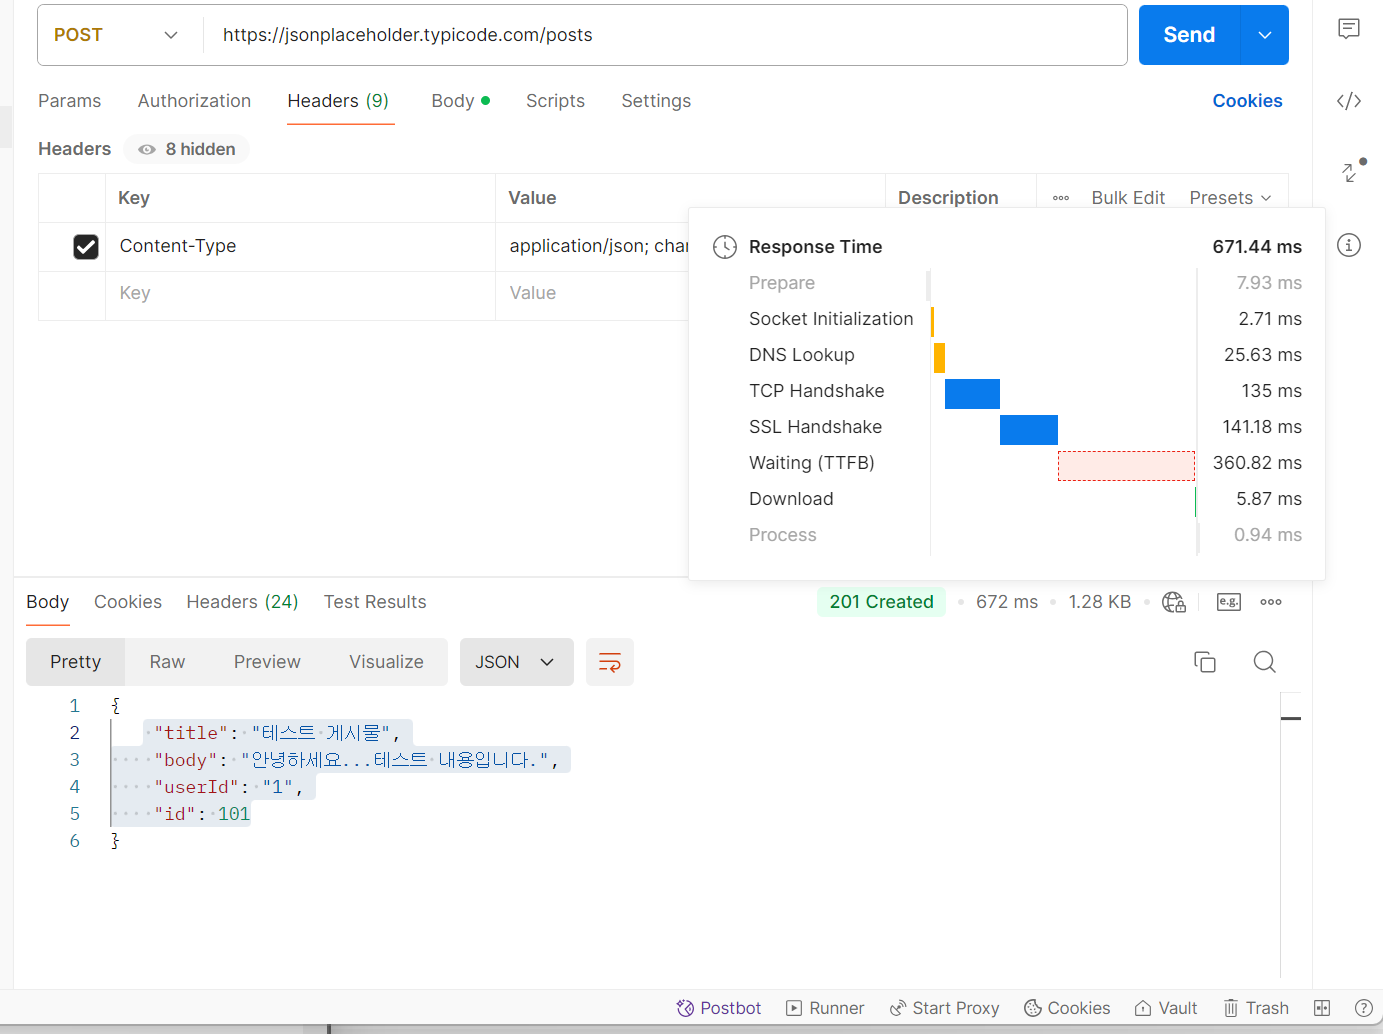Uncheck the Content-Type header checkbox
The image size is (1383, 1034).
pyautogui.click(x=86, y=247)
